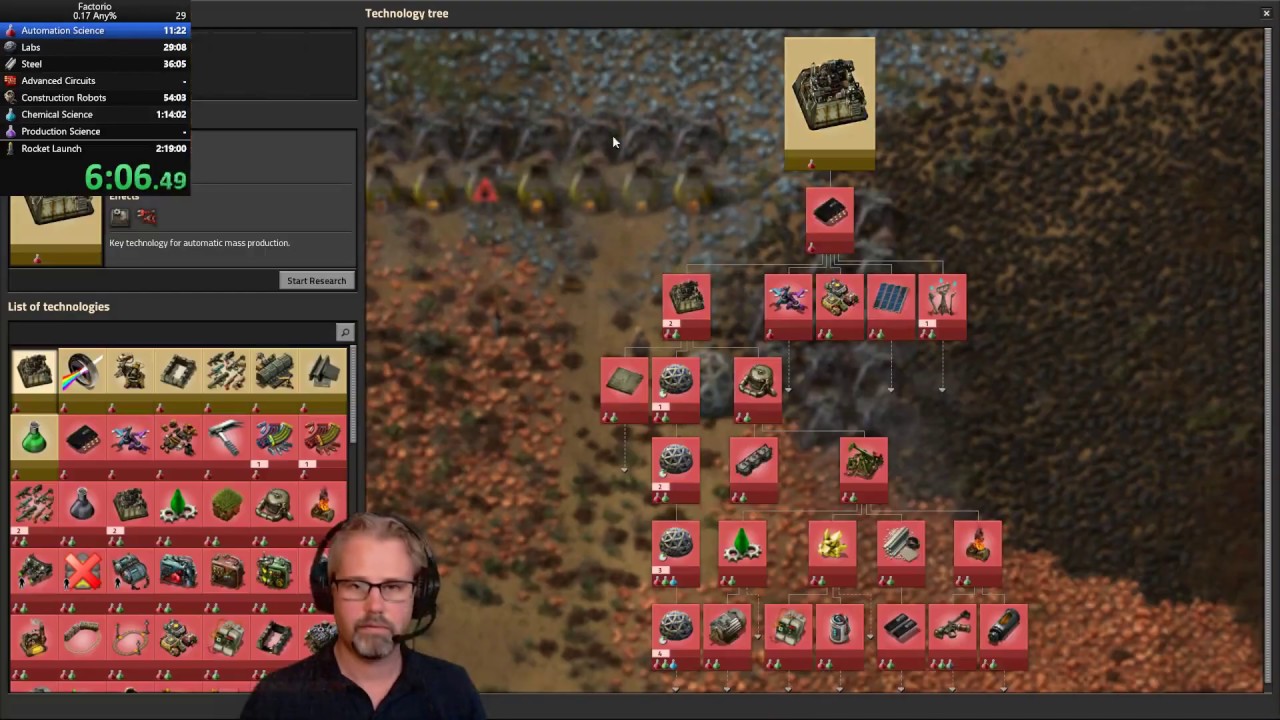The image size is (1280, 720).
Task: Click the Electric energy distribution node
Action: 942,307
